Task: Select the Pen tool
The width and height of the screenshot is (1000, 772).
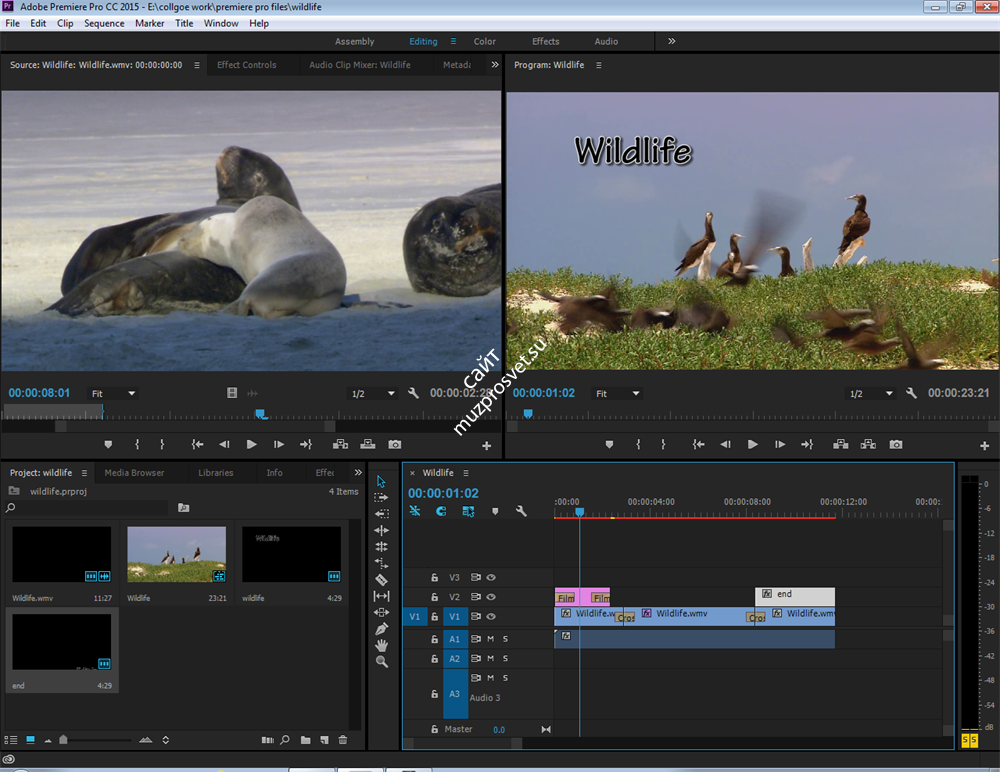Action: point(381,629)
